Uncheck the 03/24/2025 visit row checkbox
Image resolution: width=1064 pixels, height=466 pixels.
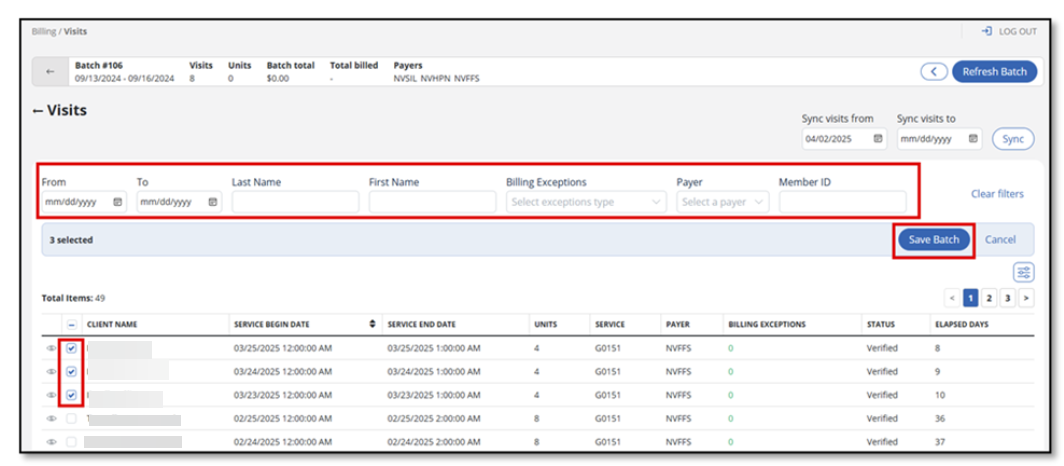point(71,372)
